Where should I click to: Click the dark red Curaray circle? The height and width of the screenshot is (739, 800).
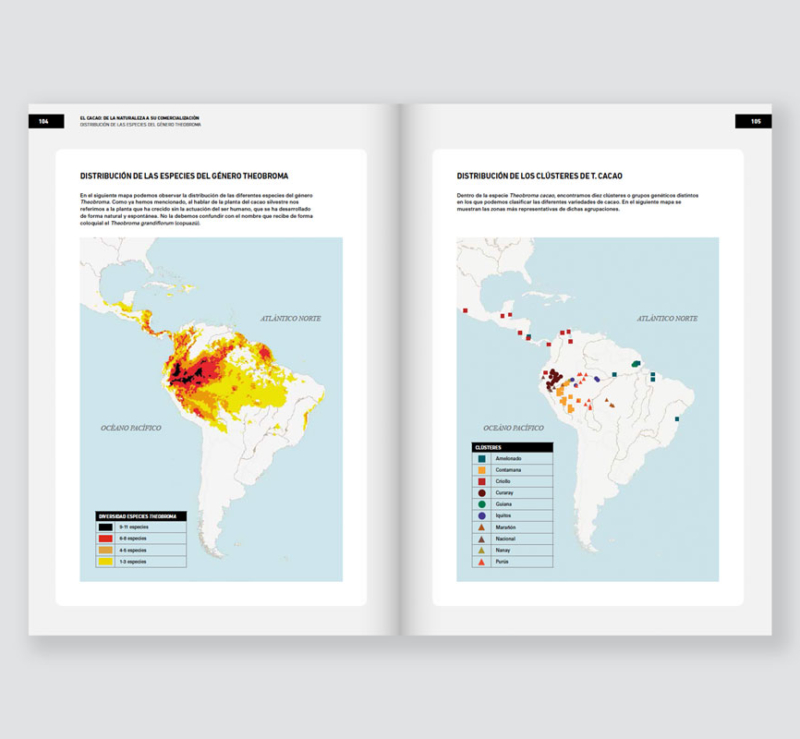(x=482, y=492)
